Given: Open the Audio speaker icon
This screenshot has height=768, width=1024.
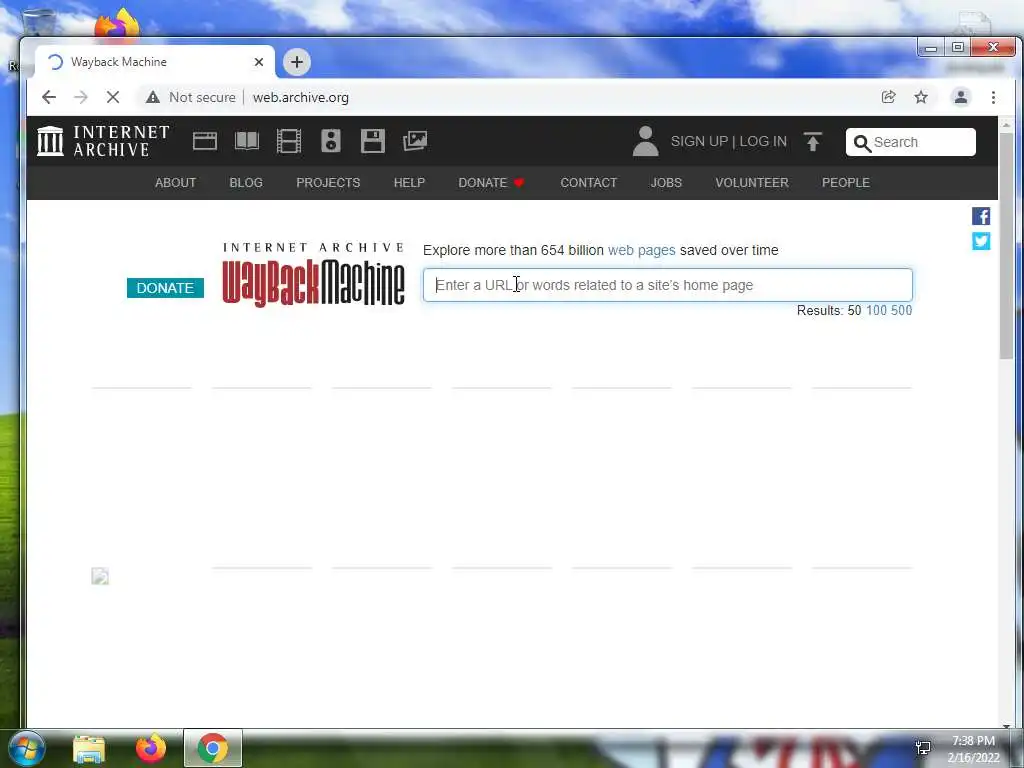Looking at the screenshot, I should tap(331, 141).
